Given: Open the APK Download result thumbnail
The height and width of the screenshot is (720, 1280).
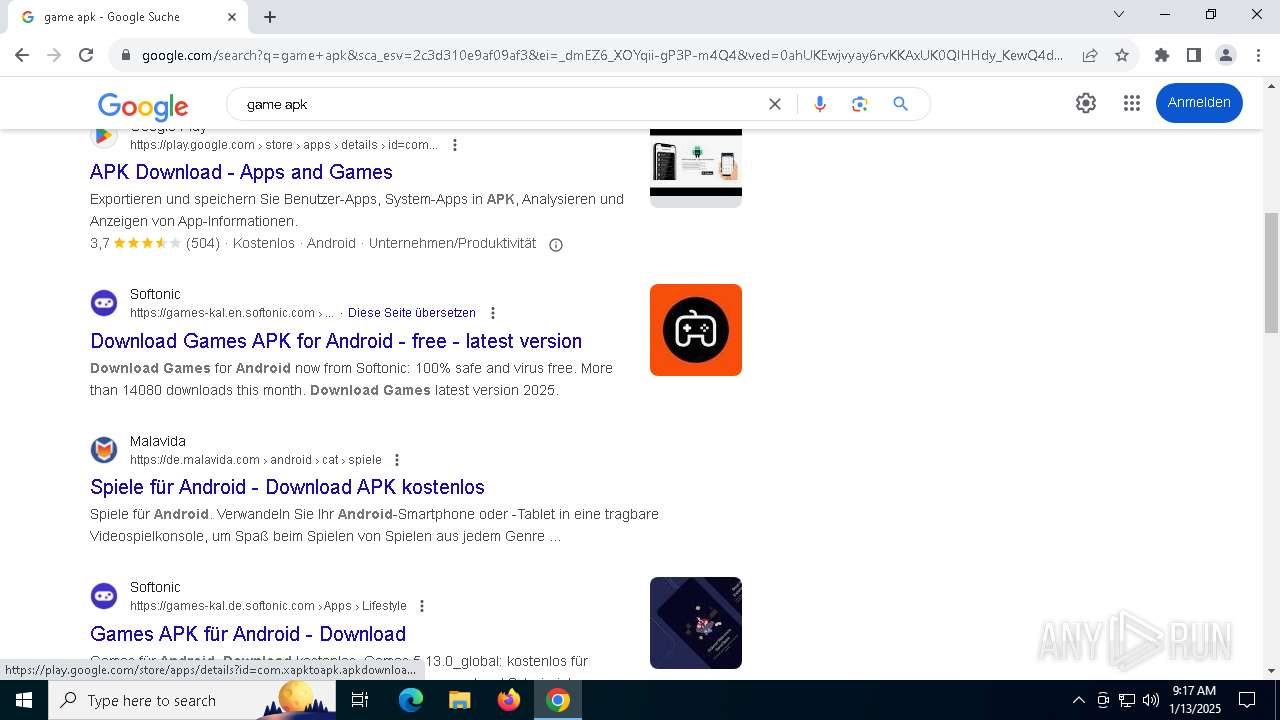Looking at the screenshot, I should [x=696, y=168].
